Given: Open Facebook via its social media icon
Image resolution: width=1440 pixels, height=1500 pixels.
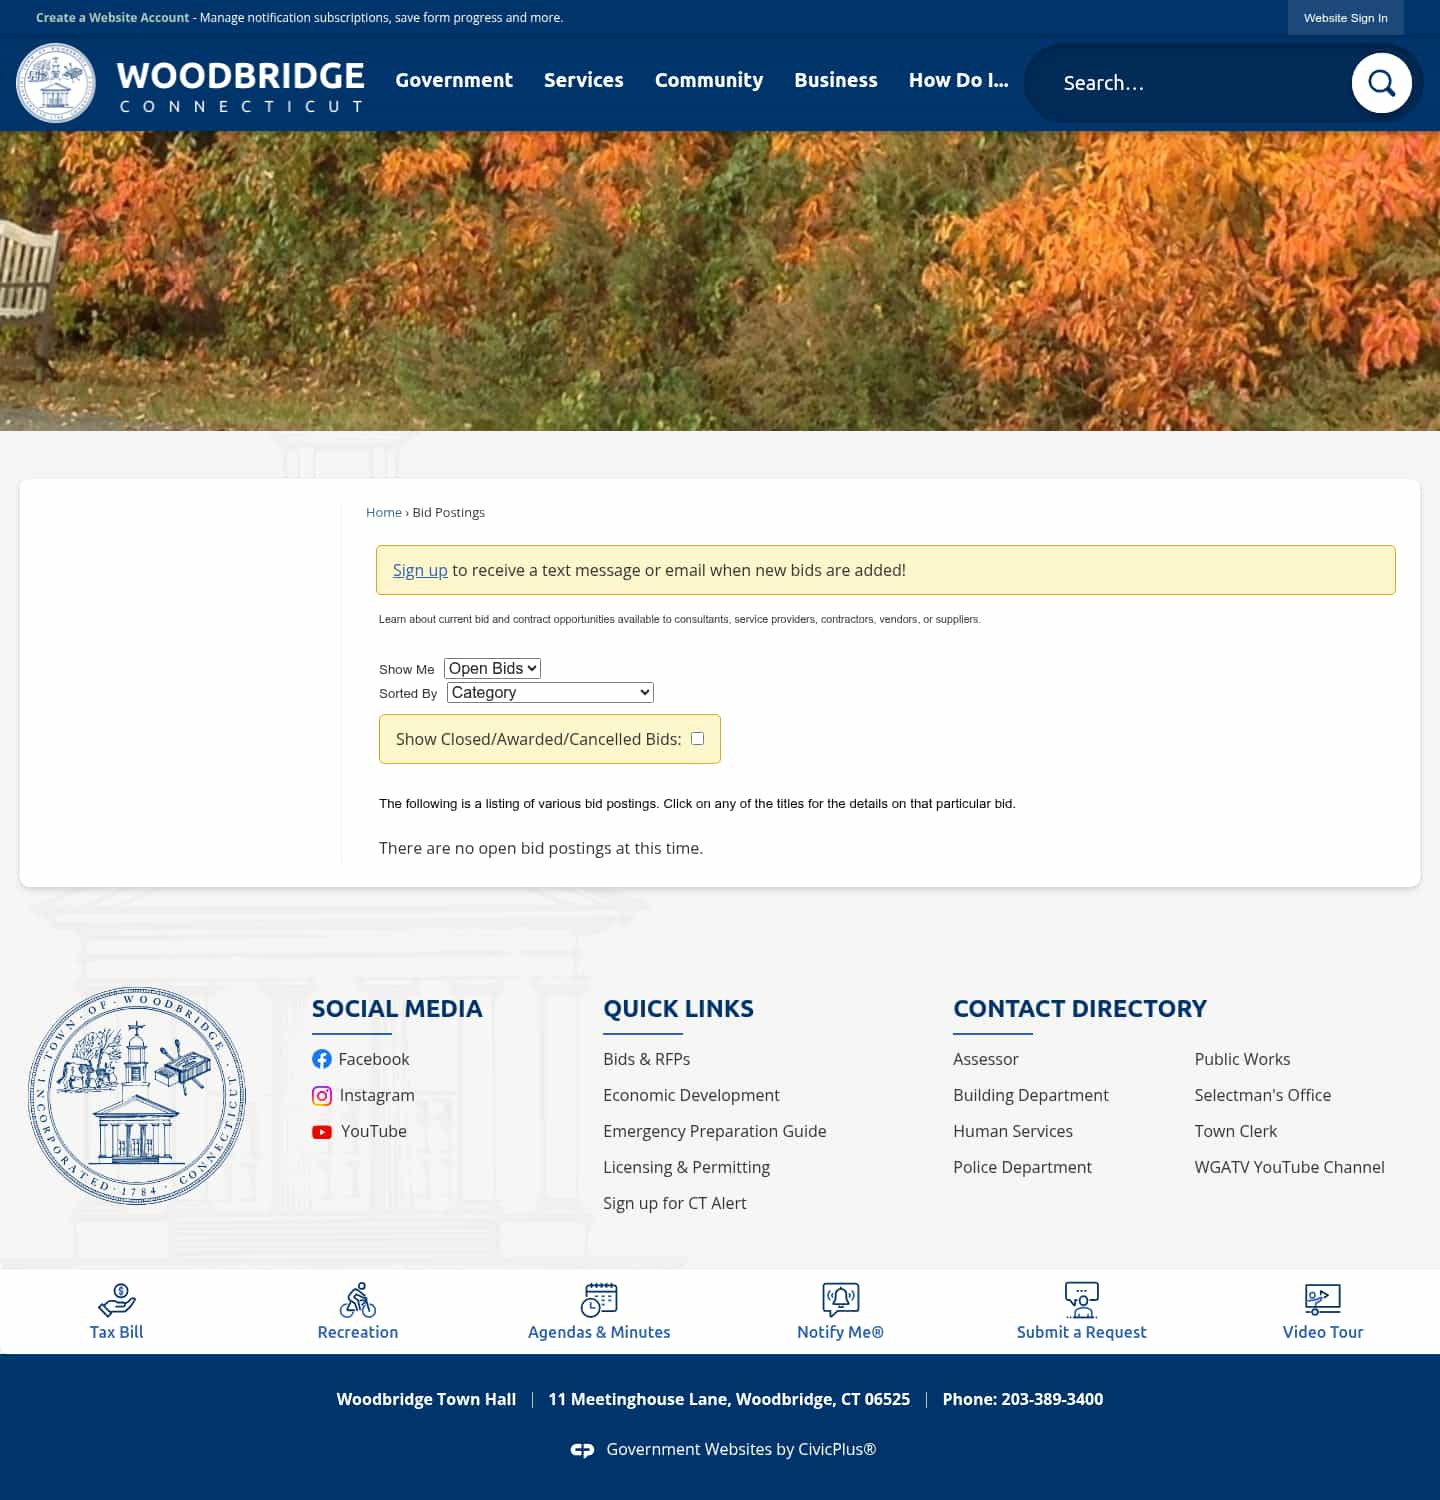Looking at the screenshot, I should [x=321, y=1059].
